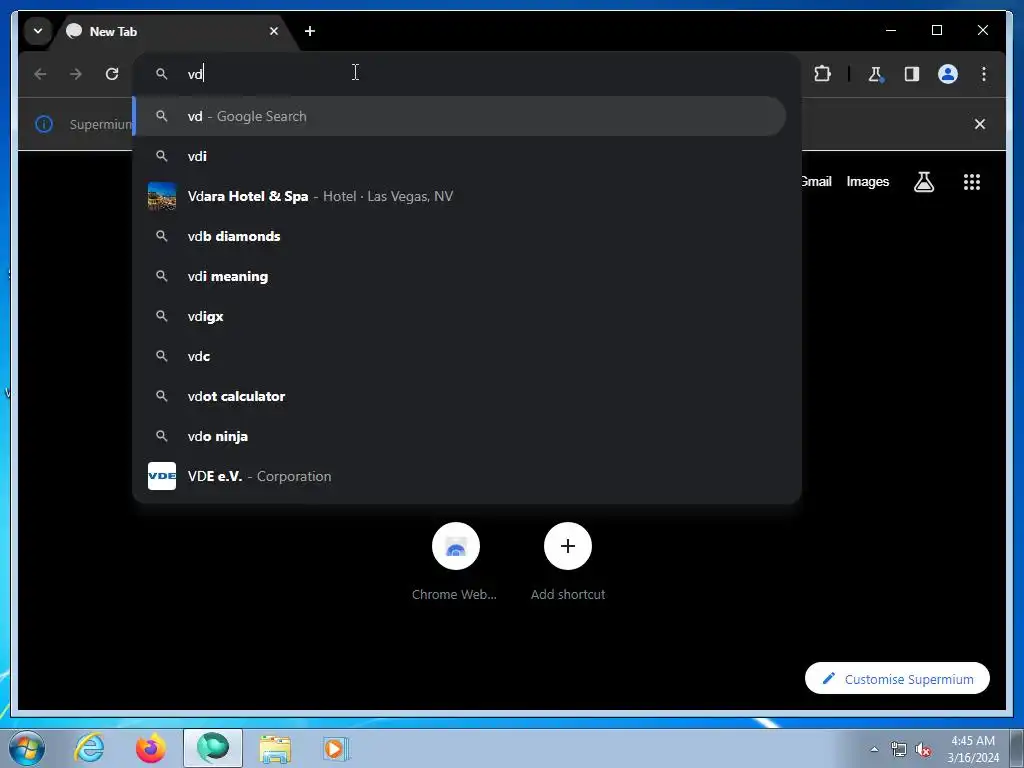Click the Add shortcut button

[x=568, y=561]
